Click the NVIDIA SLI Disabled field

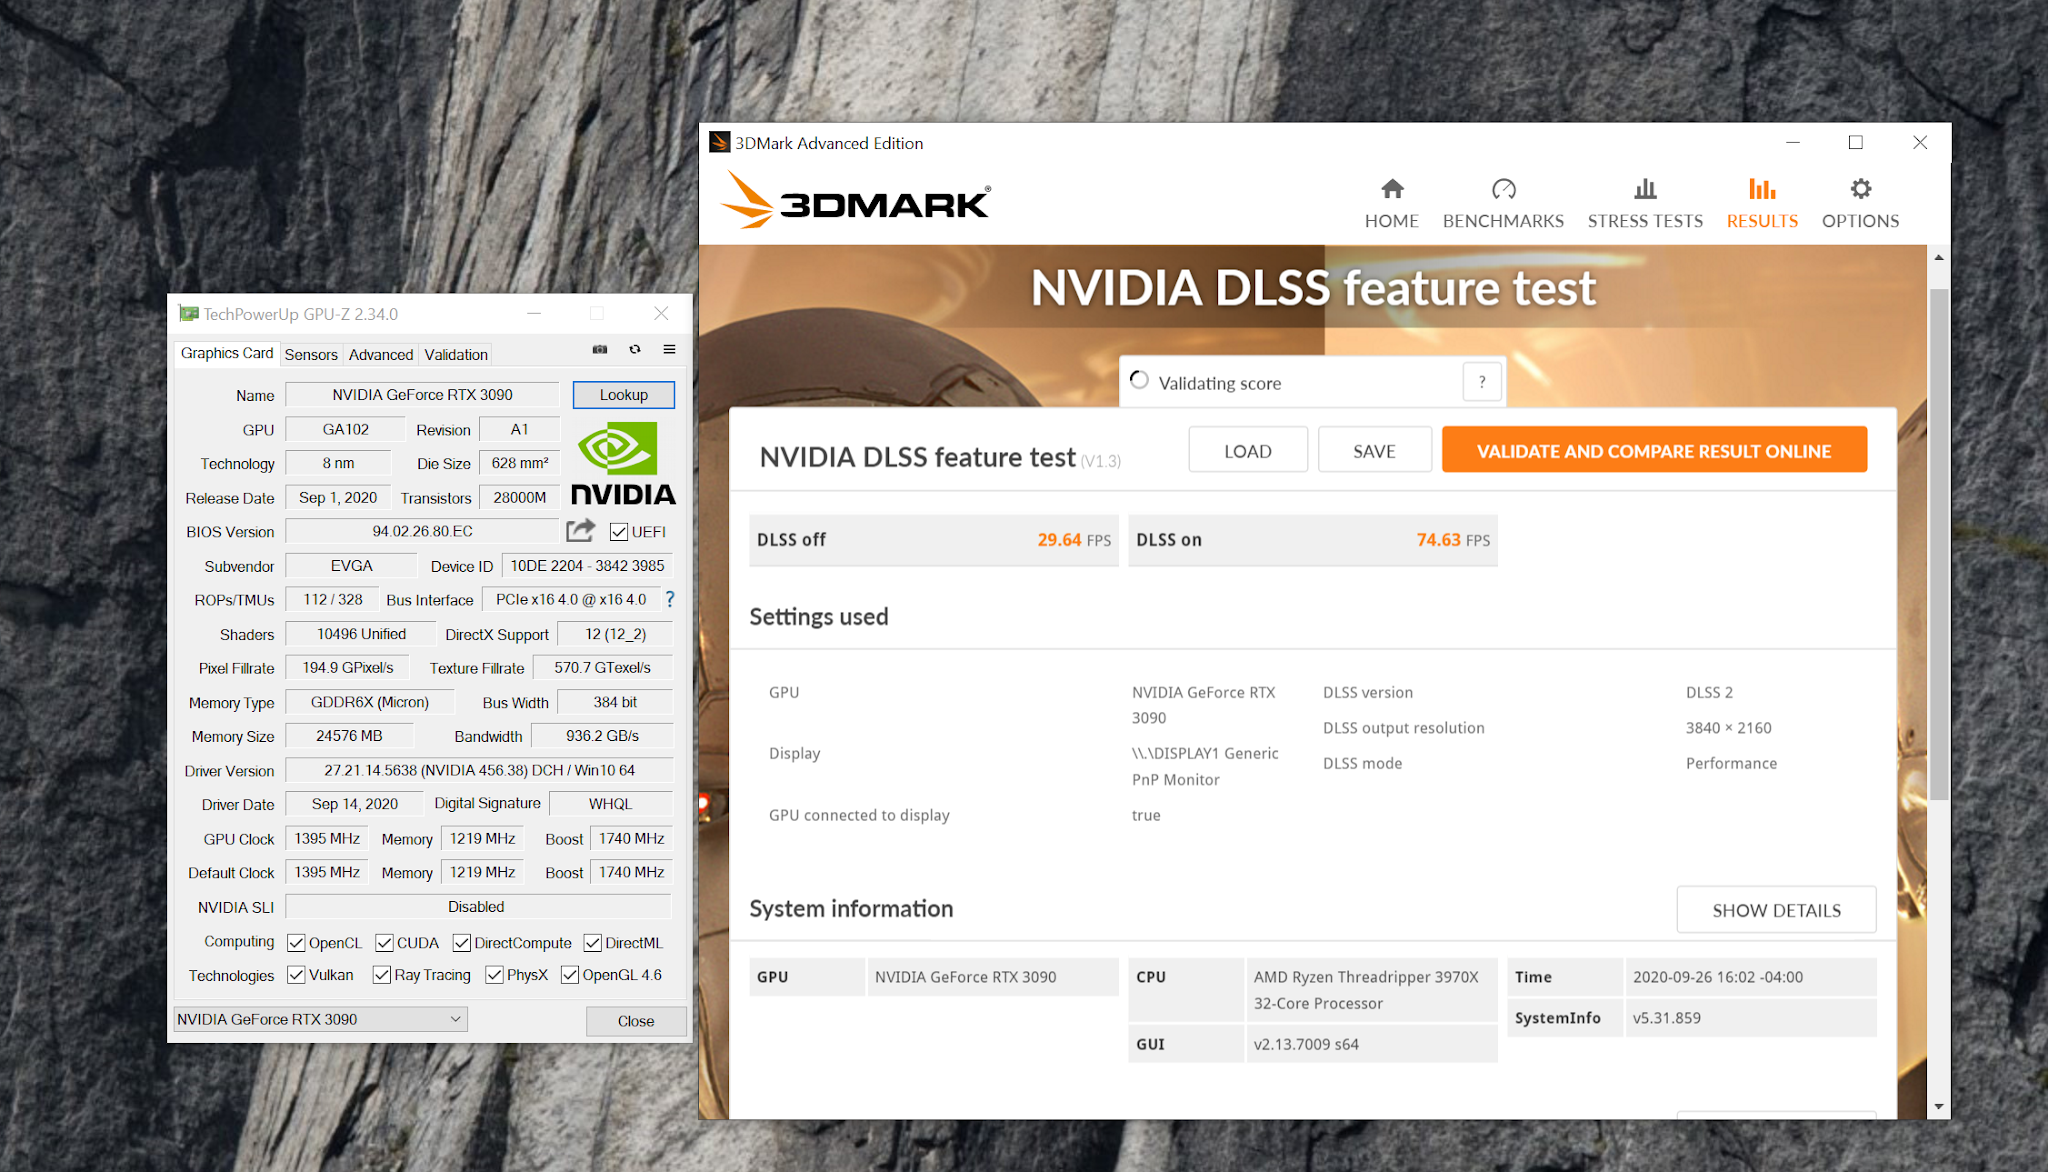point(477,907)
